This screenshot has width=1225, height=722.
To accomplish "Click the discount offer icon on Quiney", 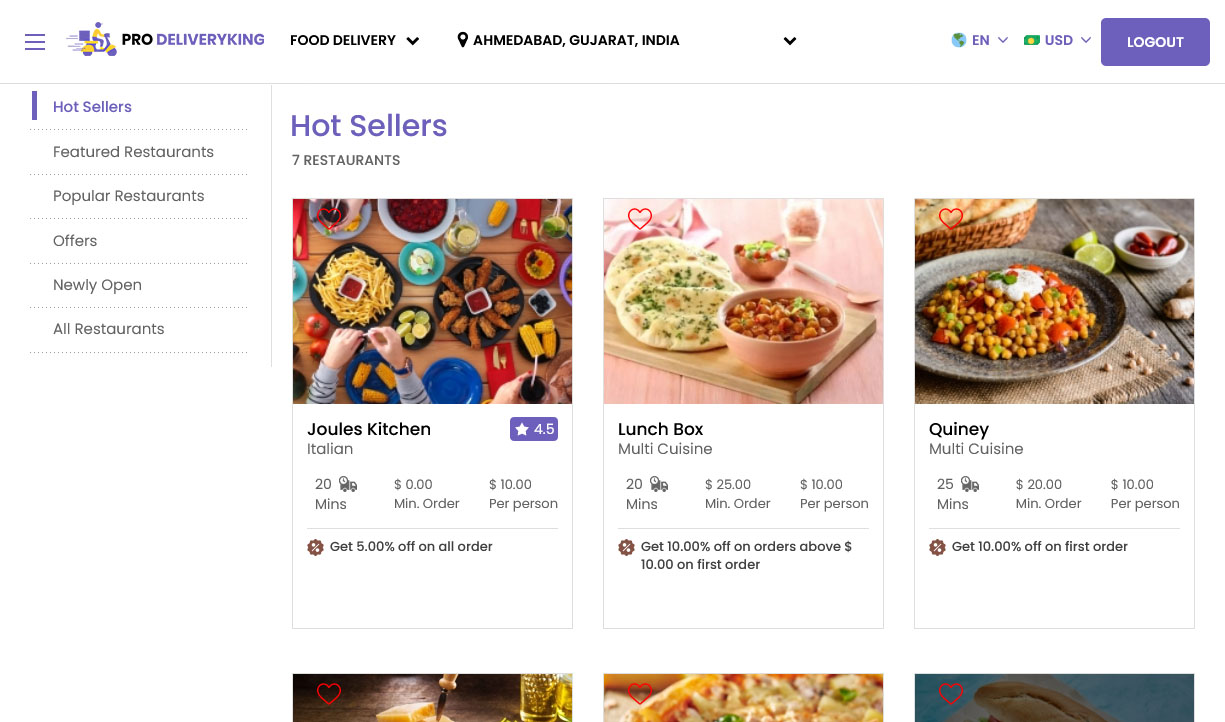I will [x=938, y=547].
